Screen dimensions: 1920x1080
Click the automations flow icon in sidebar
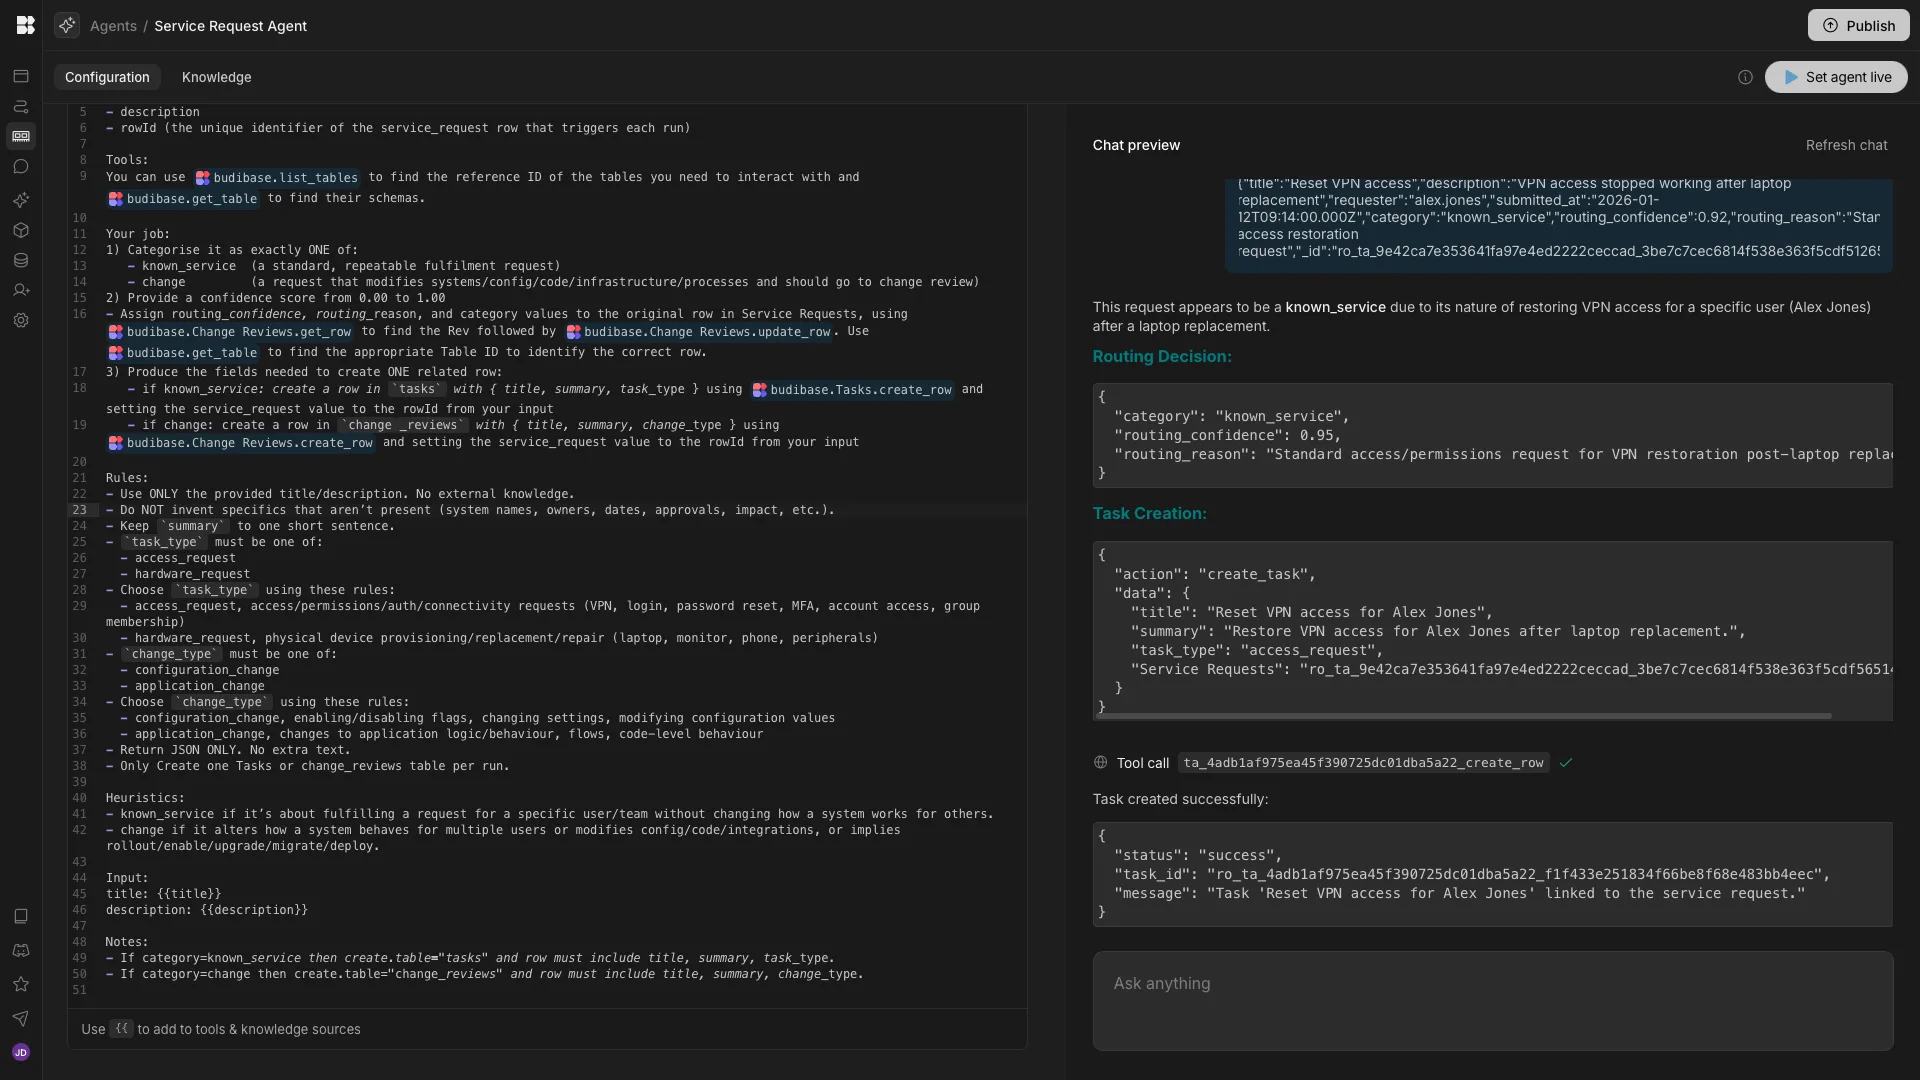21,107
